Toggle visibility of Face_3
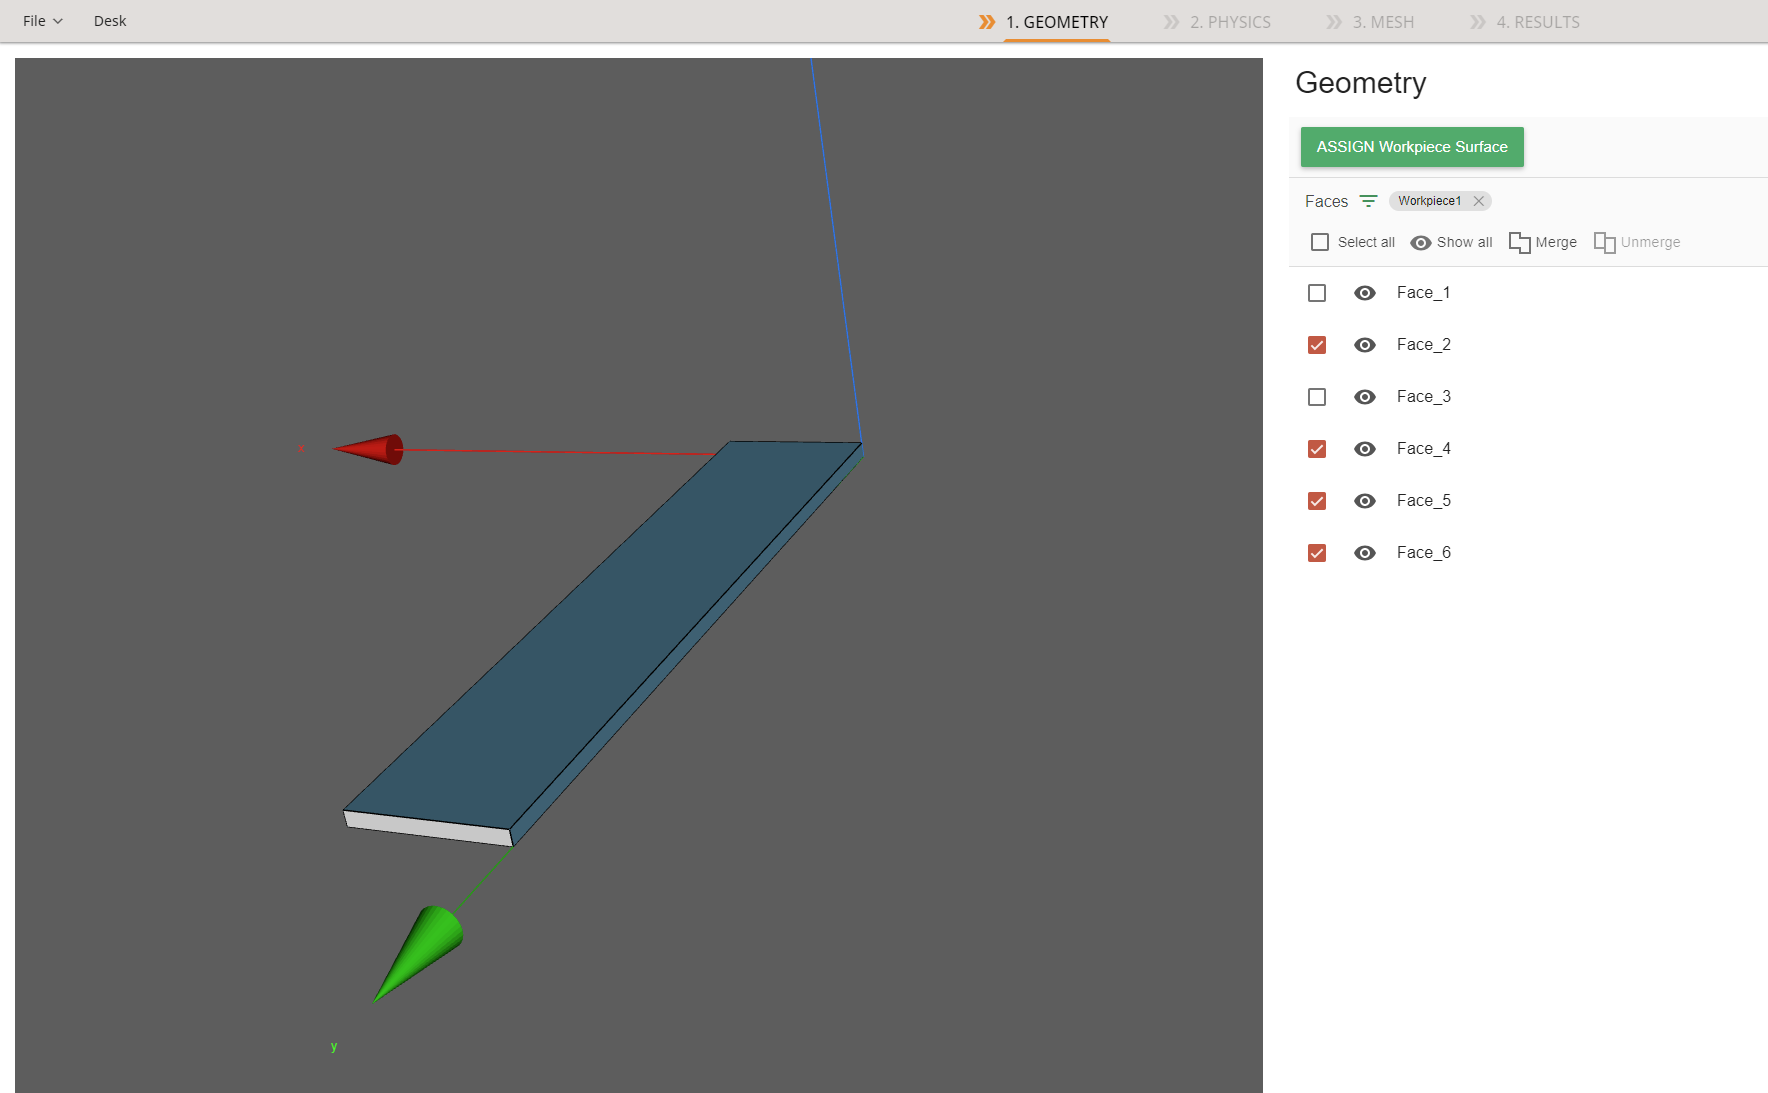 point(1364,397)
